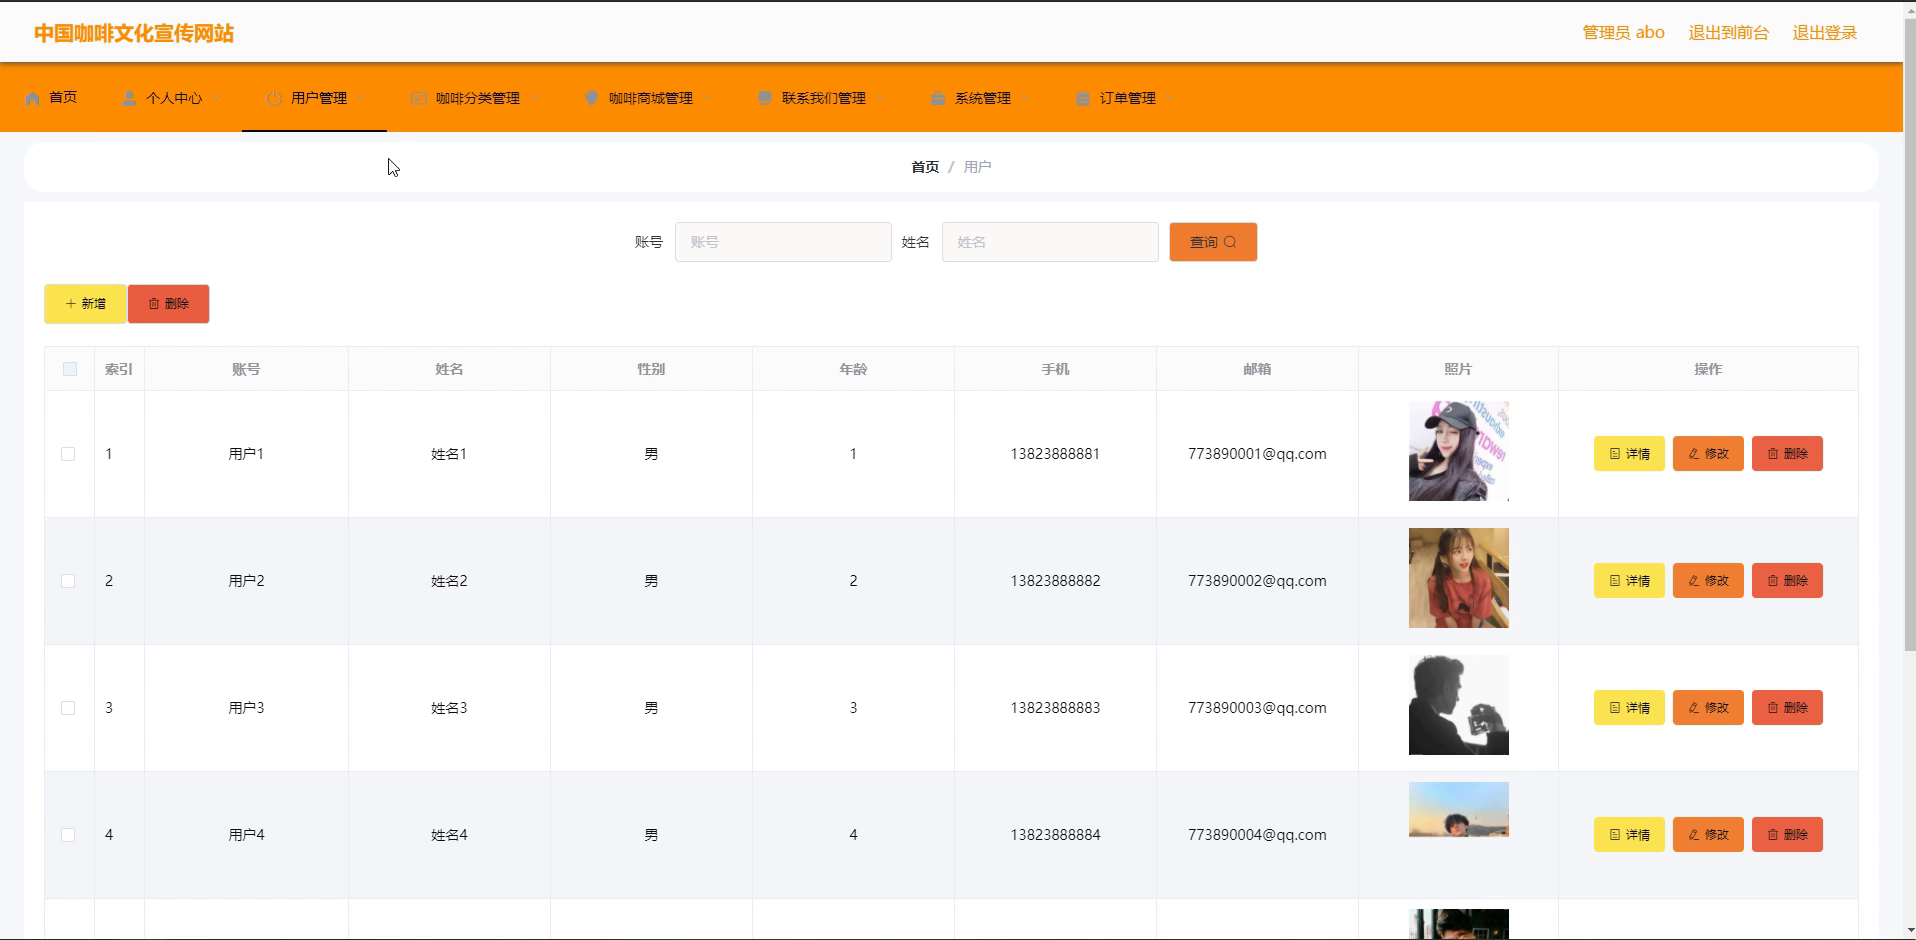
Task: Click the power icon beside 用户管理
Action: click(x=274, y=98)
